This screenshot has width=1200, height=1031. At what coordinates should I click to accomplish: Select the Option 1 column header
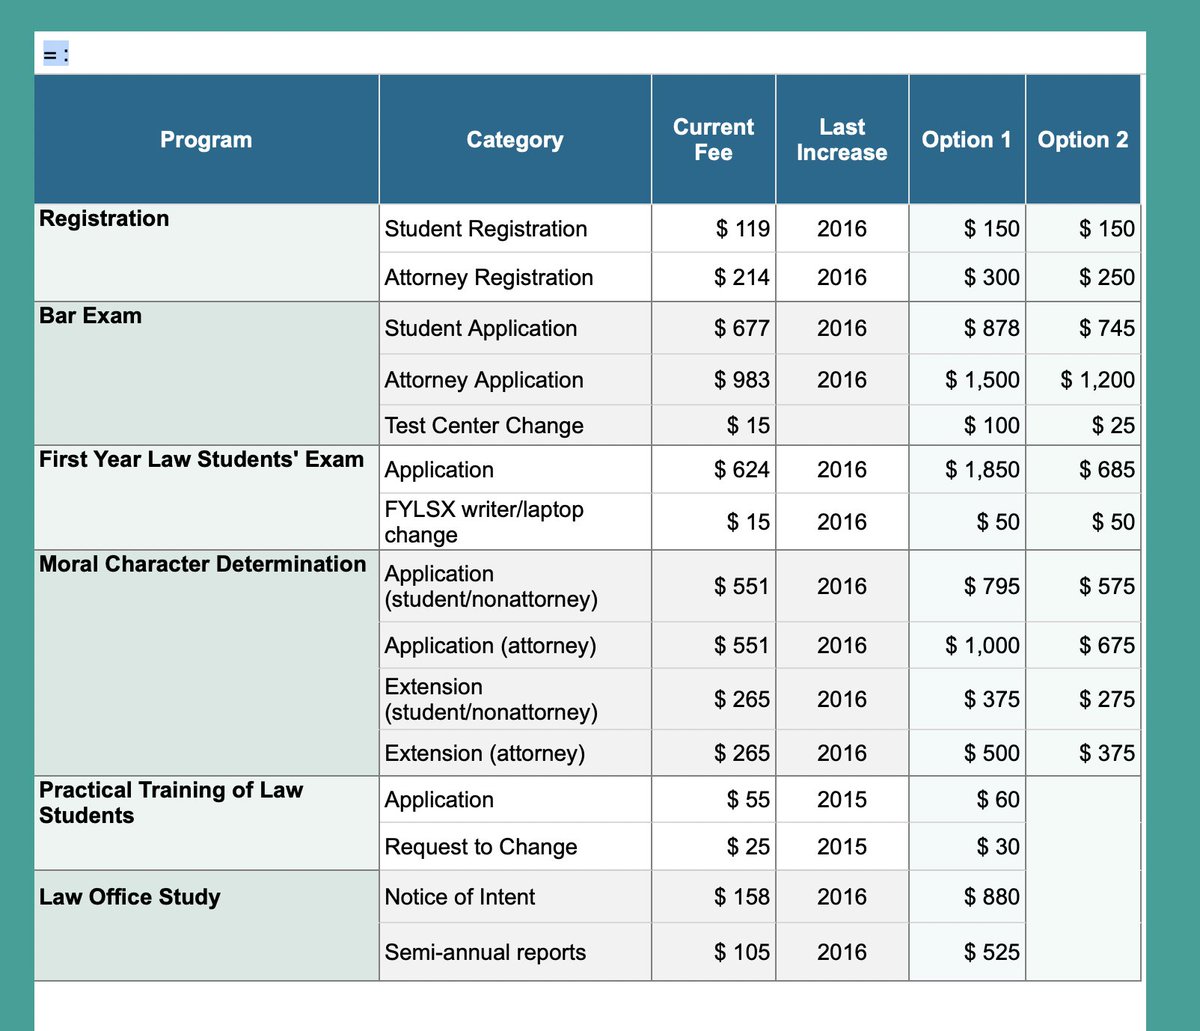tap(966, 139)
